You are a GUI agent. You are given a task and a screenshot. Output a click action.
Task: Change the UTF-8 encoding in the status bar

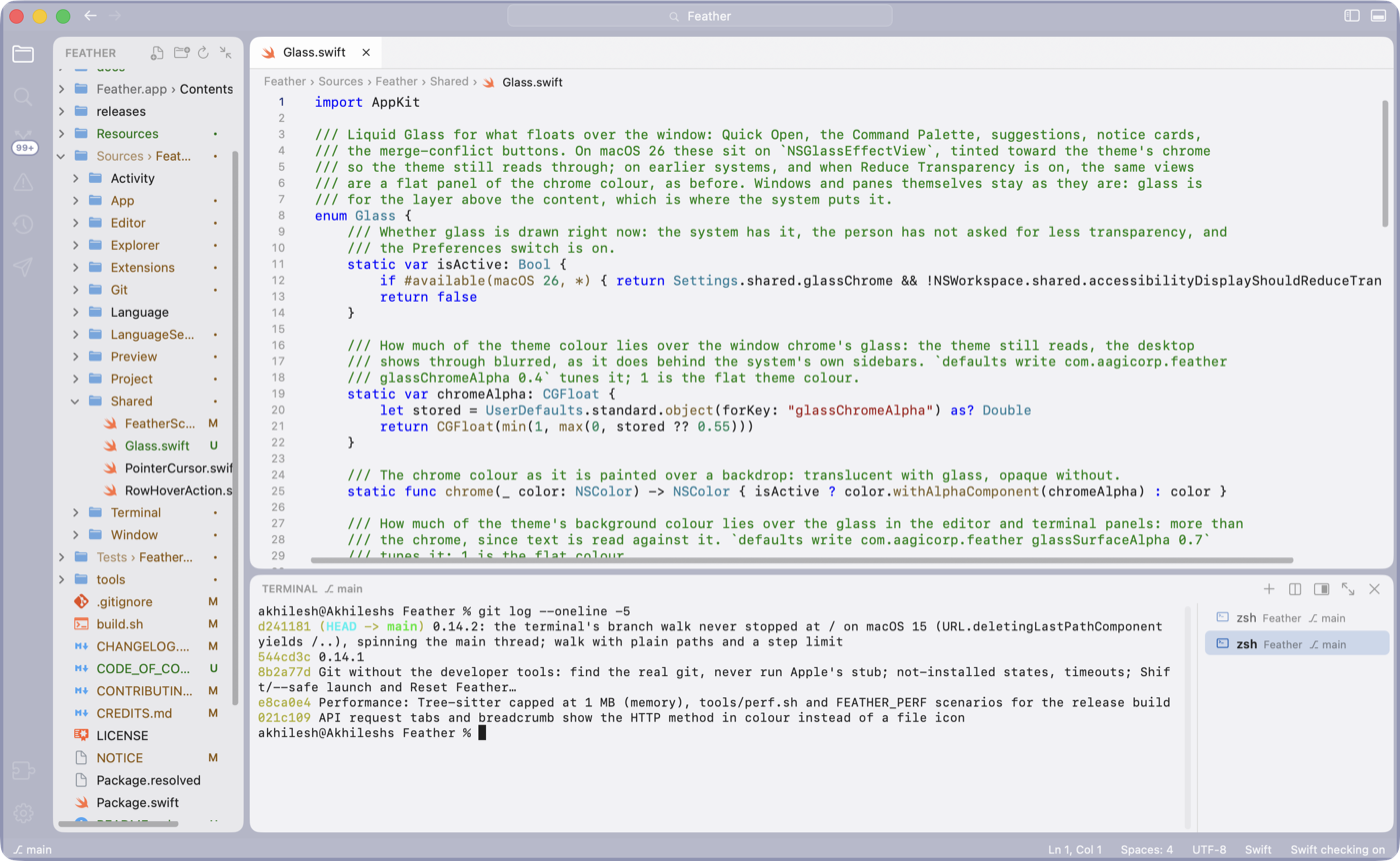pos(1208,849)
